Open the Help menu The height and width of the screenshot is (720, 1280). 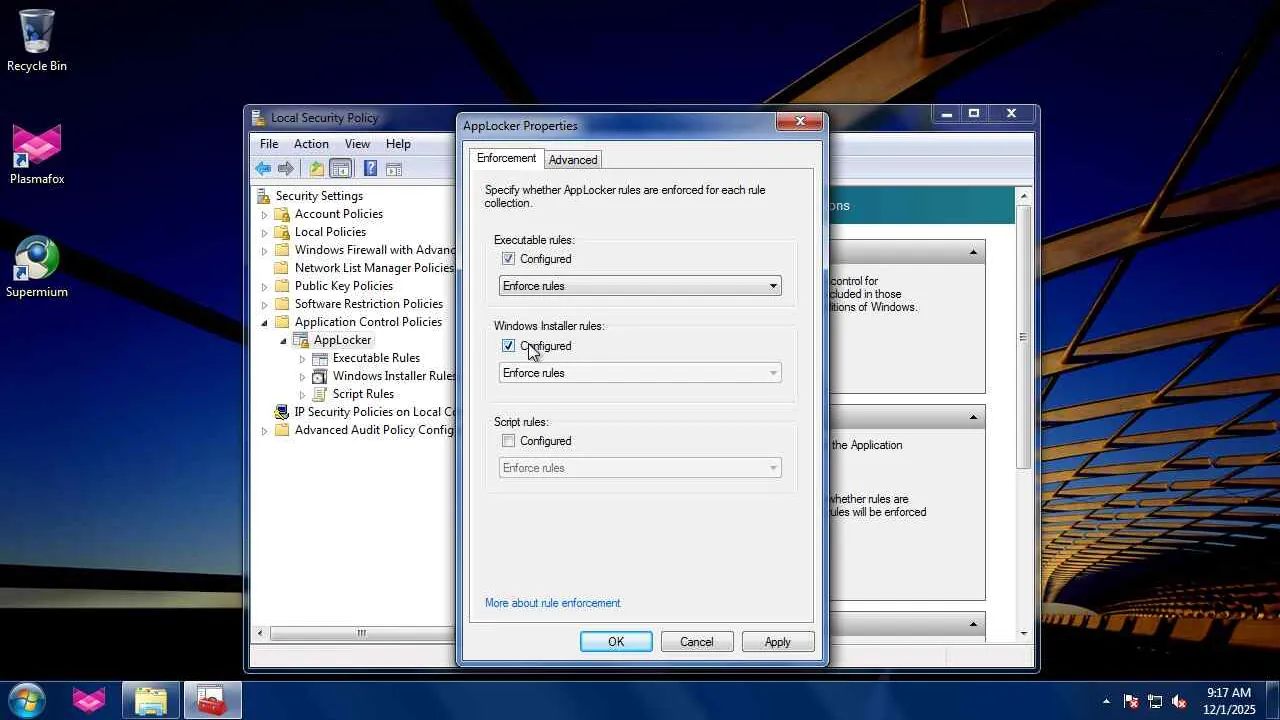[x=398, y=144]
